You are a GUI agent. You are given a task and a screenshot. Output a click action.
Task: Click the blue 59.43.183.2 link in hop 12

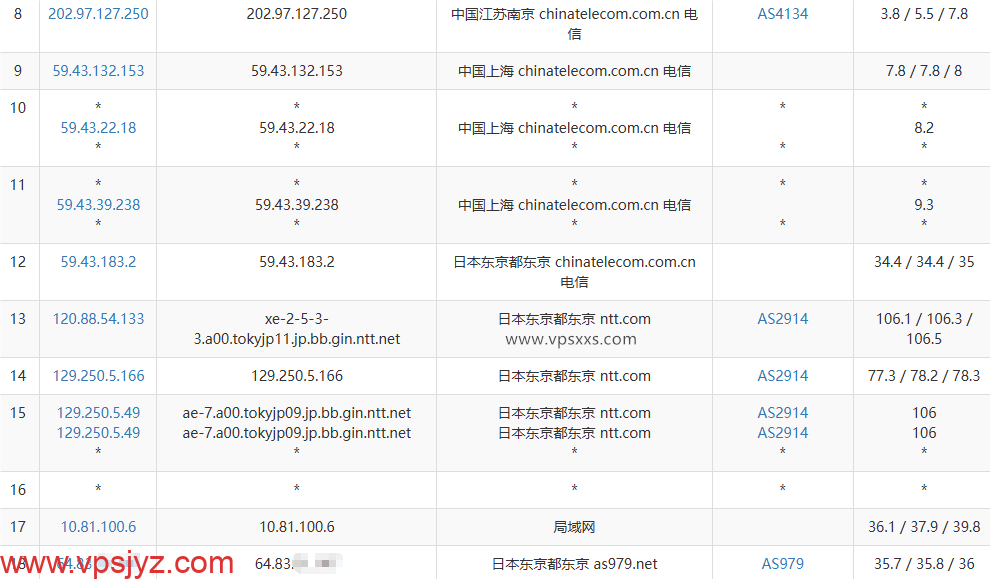tap(98, 261)
